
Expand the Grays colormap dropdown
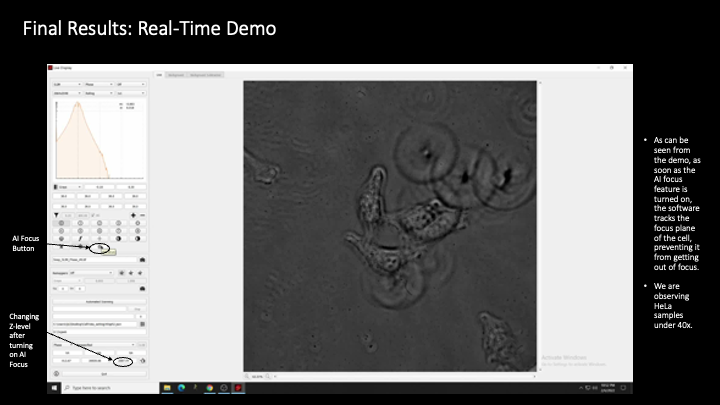pyautogui.click(x=66, y=186)
